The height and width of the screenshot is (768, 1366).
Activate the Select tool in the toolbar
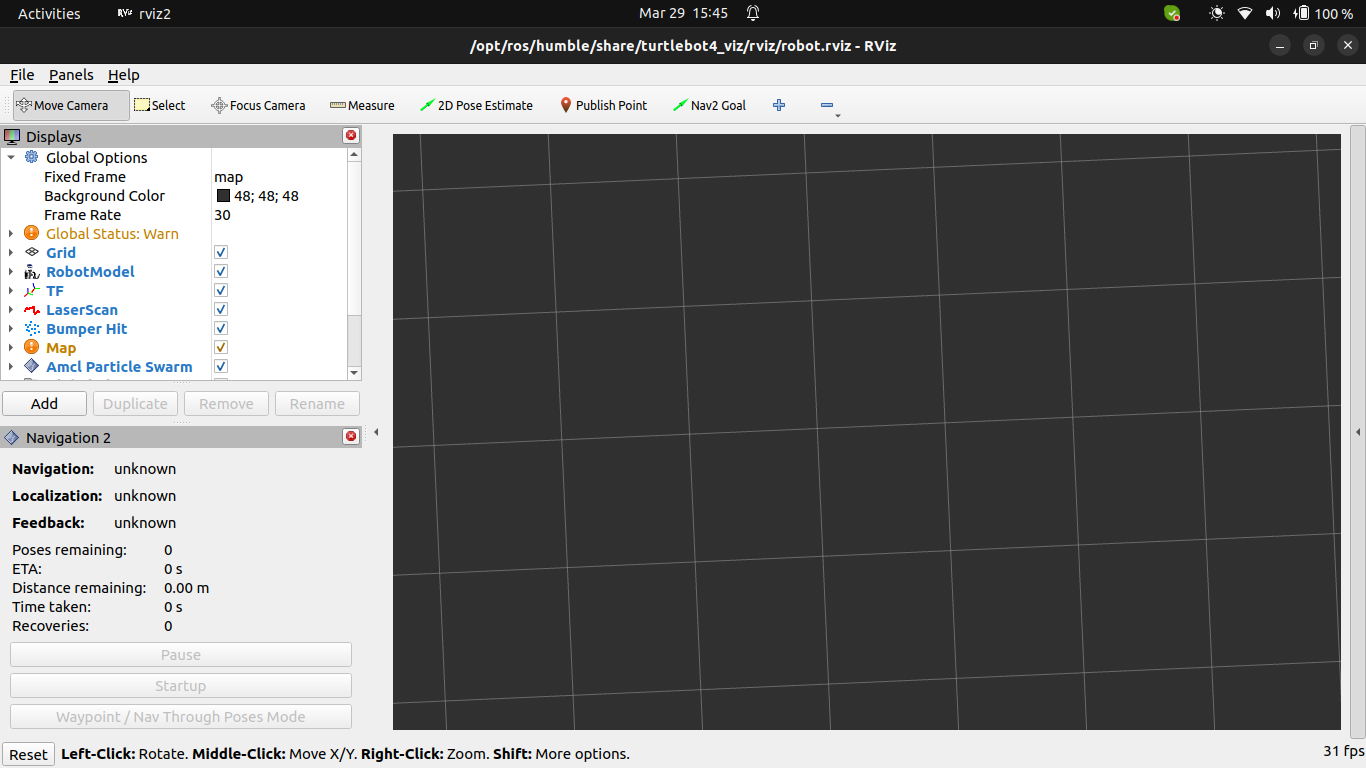pos(160,105)
